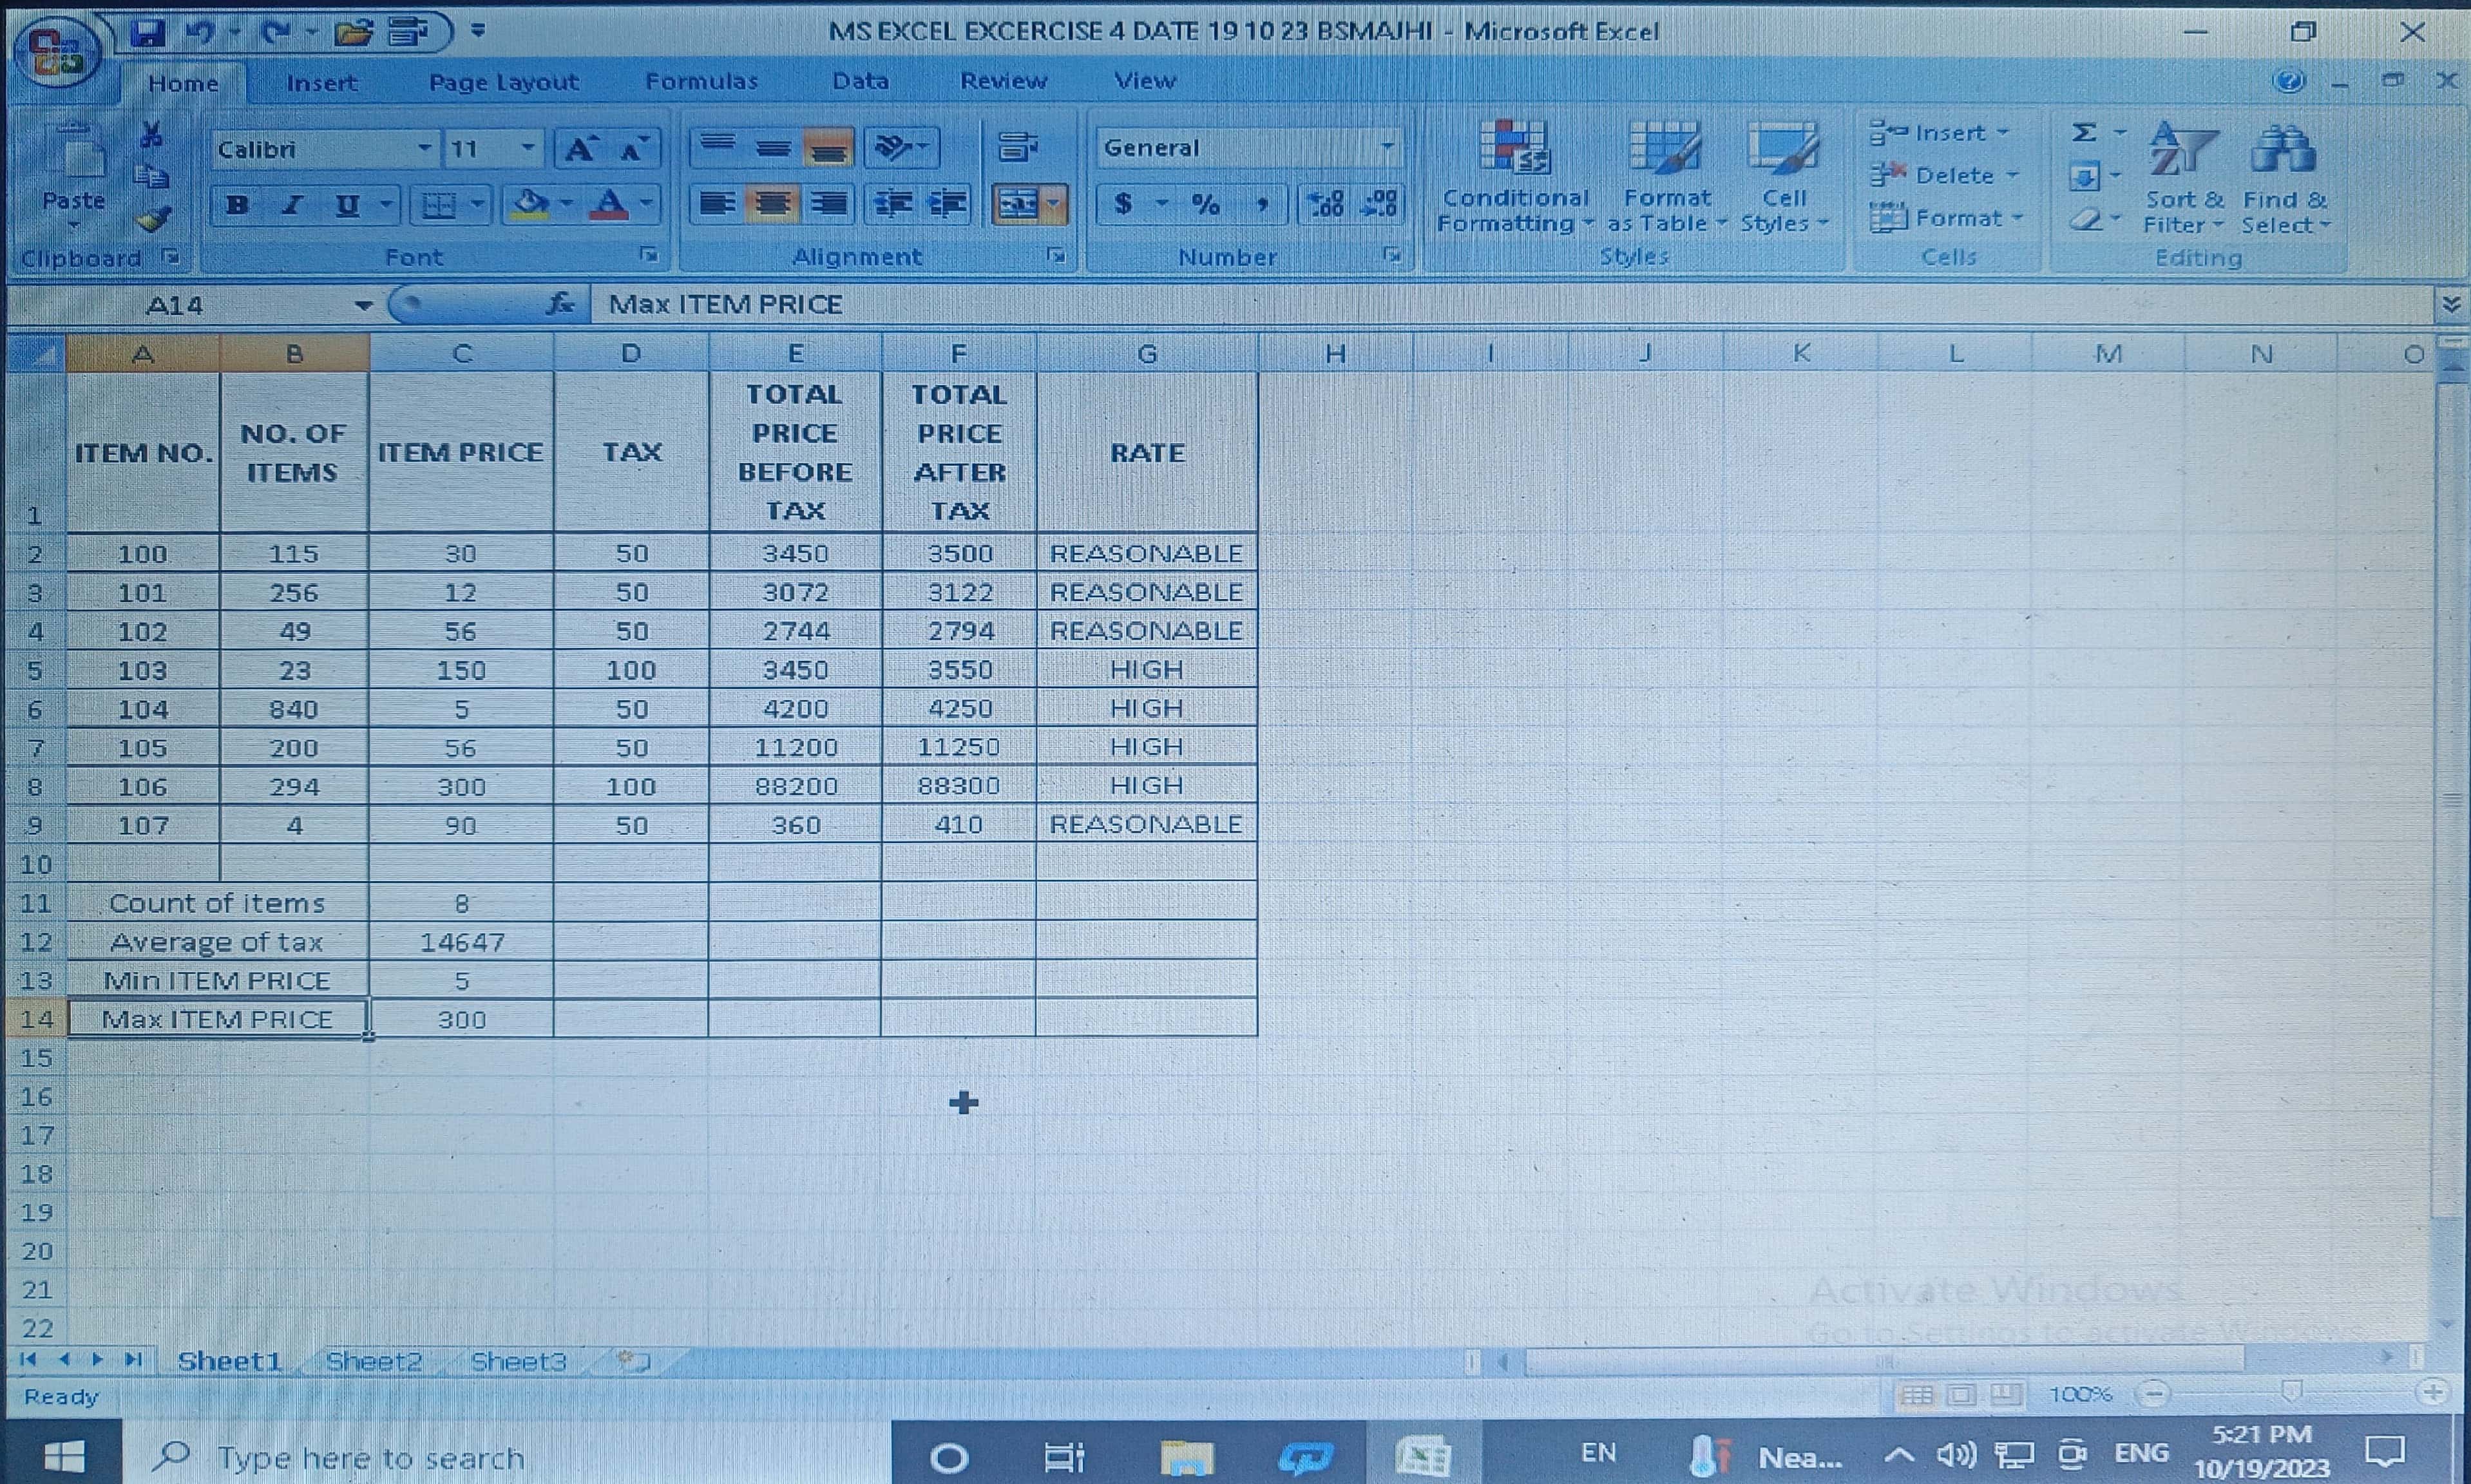Click the Increase Decimal icon
The width and height of the screenshot is (2471, 1484).
(x=1327, y=205)
